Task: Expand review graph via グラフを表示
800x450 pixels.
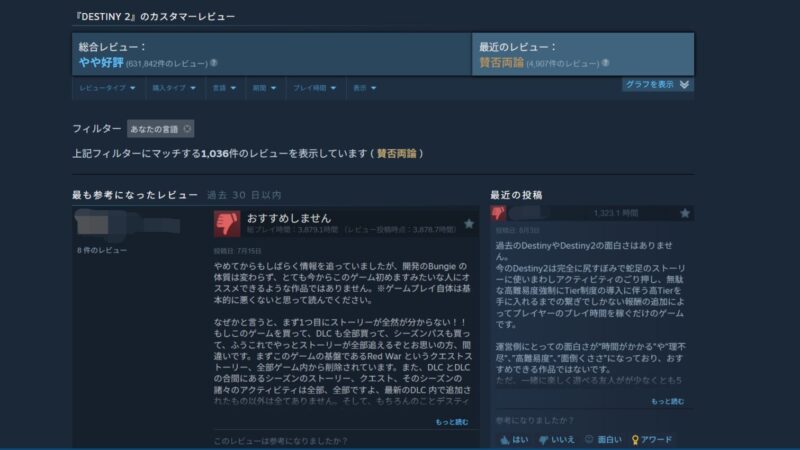Action: point(657,84)
